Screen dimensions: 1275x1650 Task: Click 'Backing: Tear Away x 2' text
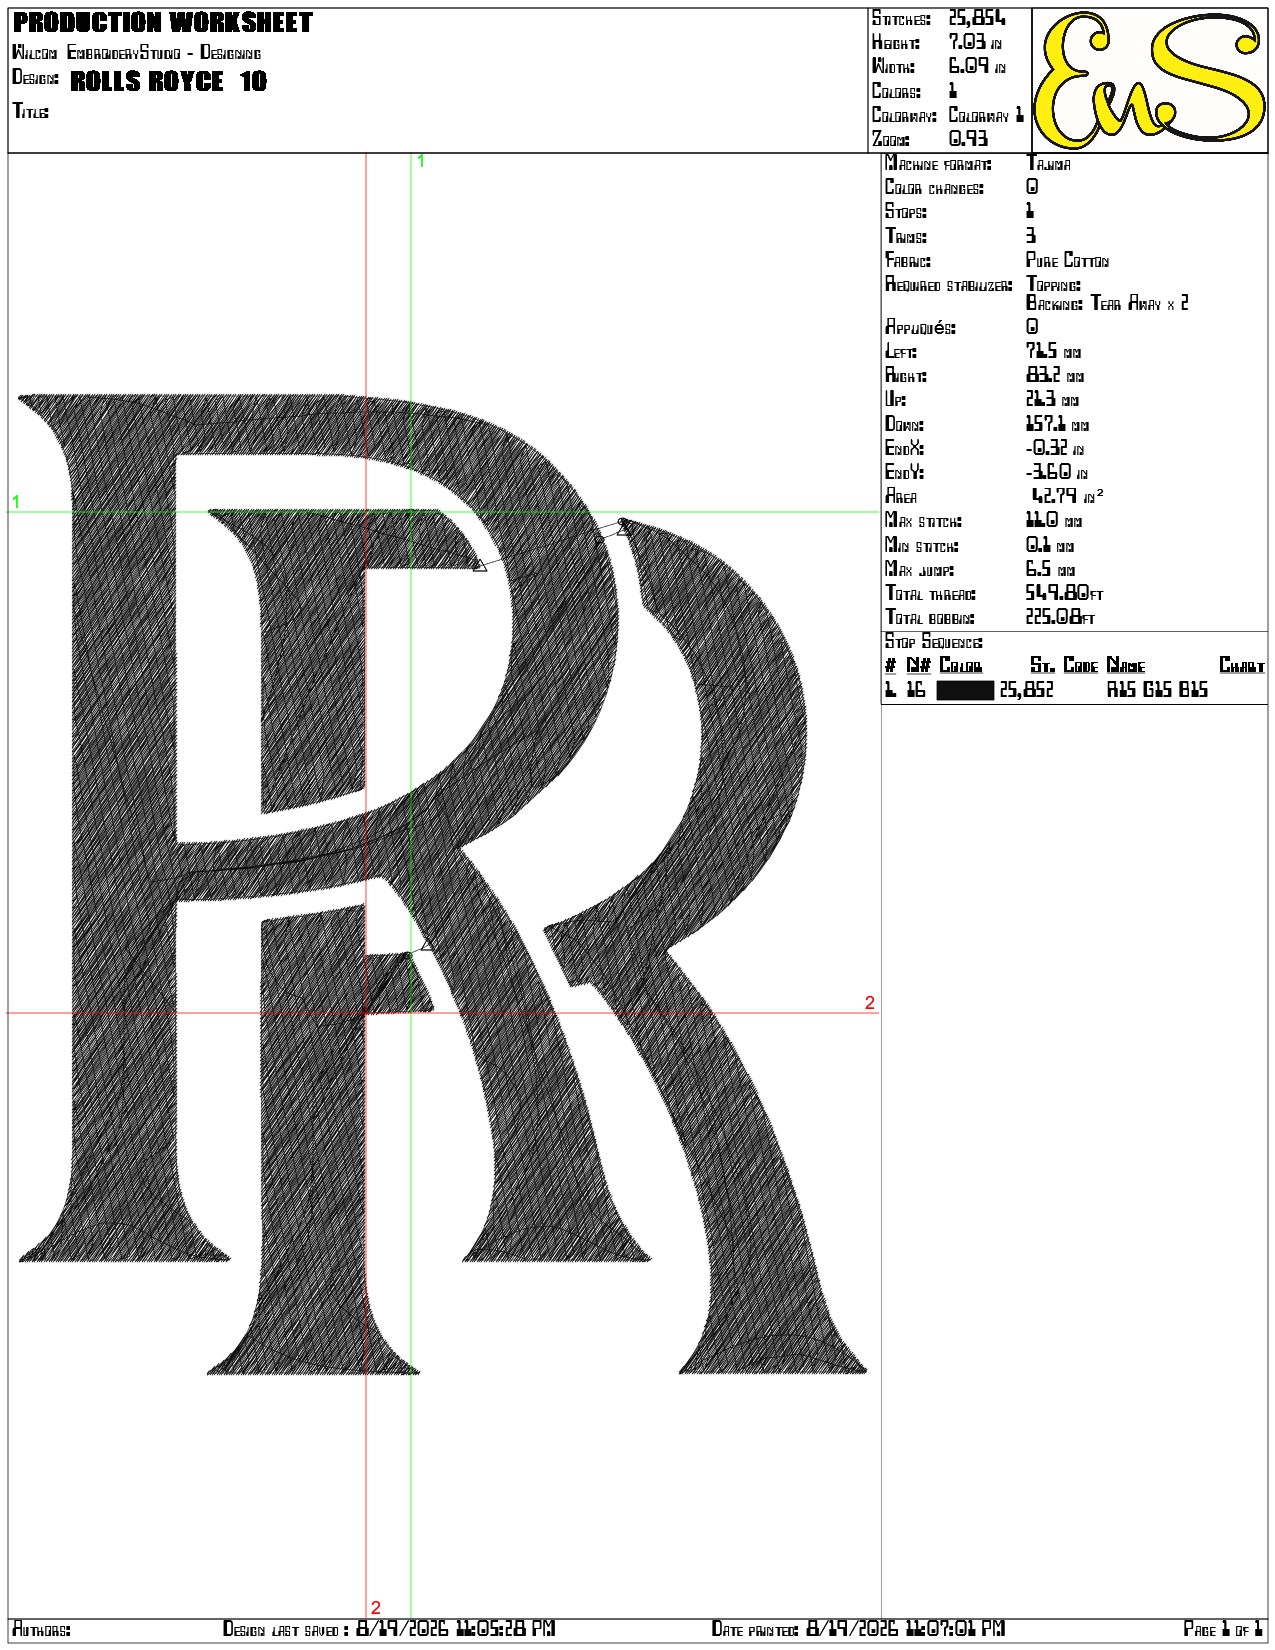pyautogui.click(x=1107, y=303)
